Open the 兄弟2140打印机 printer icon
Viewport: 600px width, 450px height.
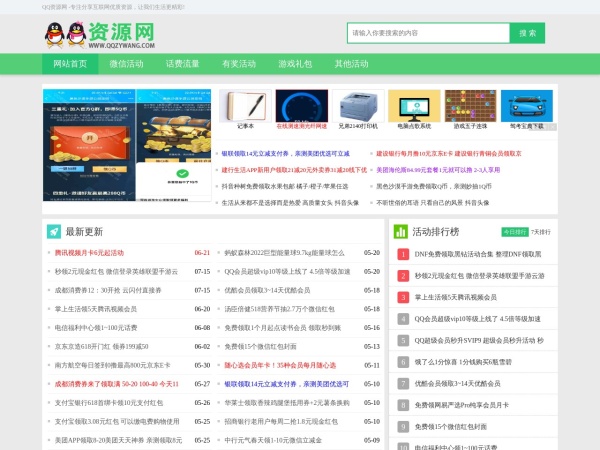pyautogui.click(x=358, y=106)
